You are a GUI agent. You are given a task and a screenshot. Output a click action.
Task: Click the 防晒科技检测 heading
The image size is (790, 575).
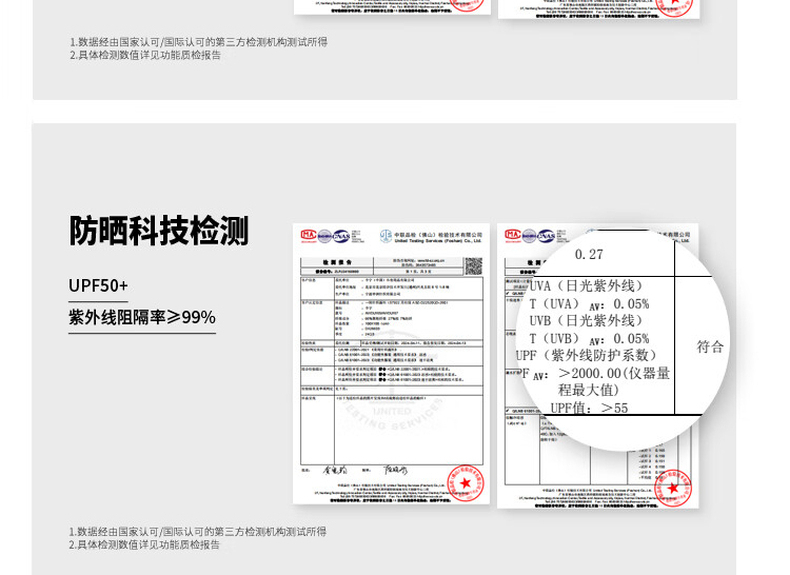pyautogui.click(x=158, y=231)
